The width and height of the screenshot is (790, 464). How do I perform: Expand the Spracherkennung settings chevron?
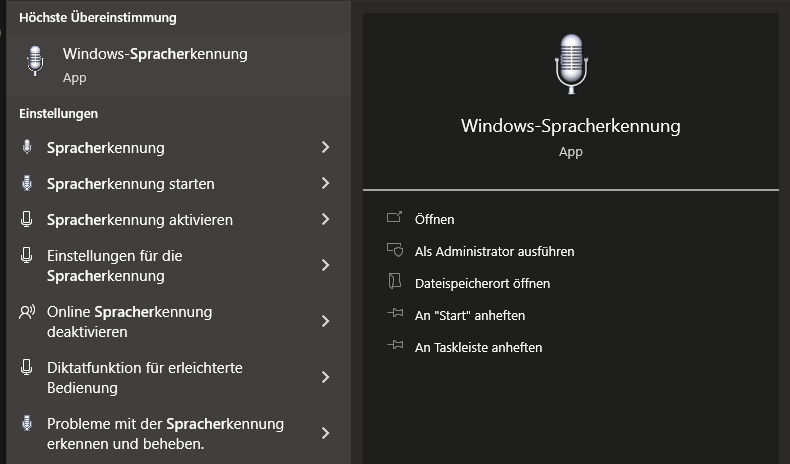[x=325, y=147]
